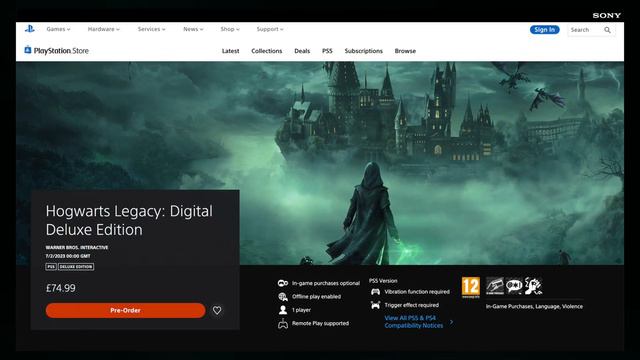Open the Latest store tab
This screenshot has height=360, width=640.
(231, 51)
